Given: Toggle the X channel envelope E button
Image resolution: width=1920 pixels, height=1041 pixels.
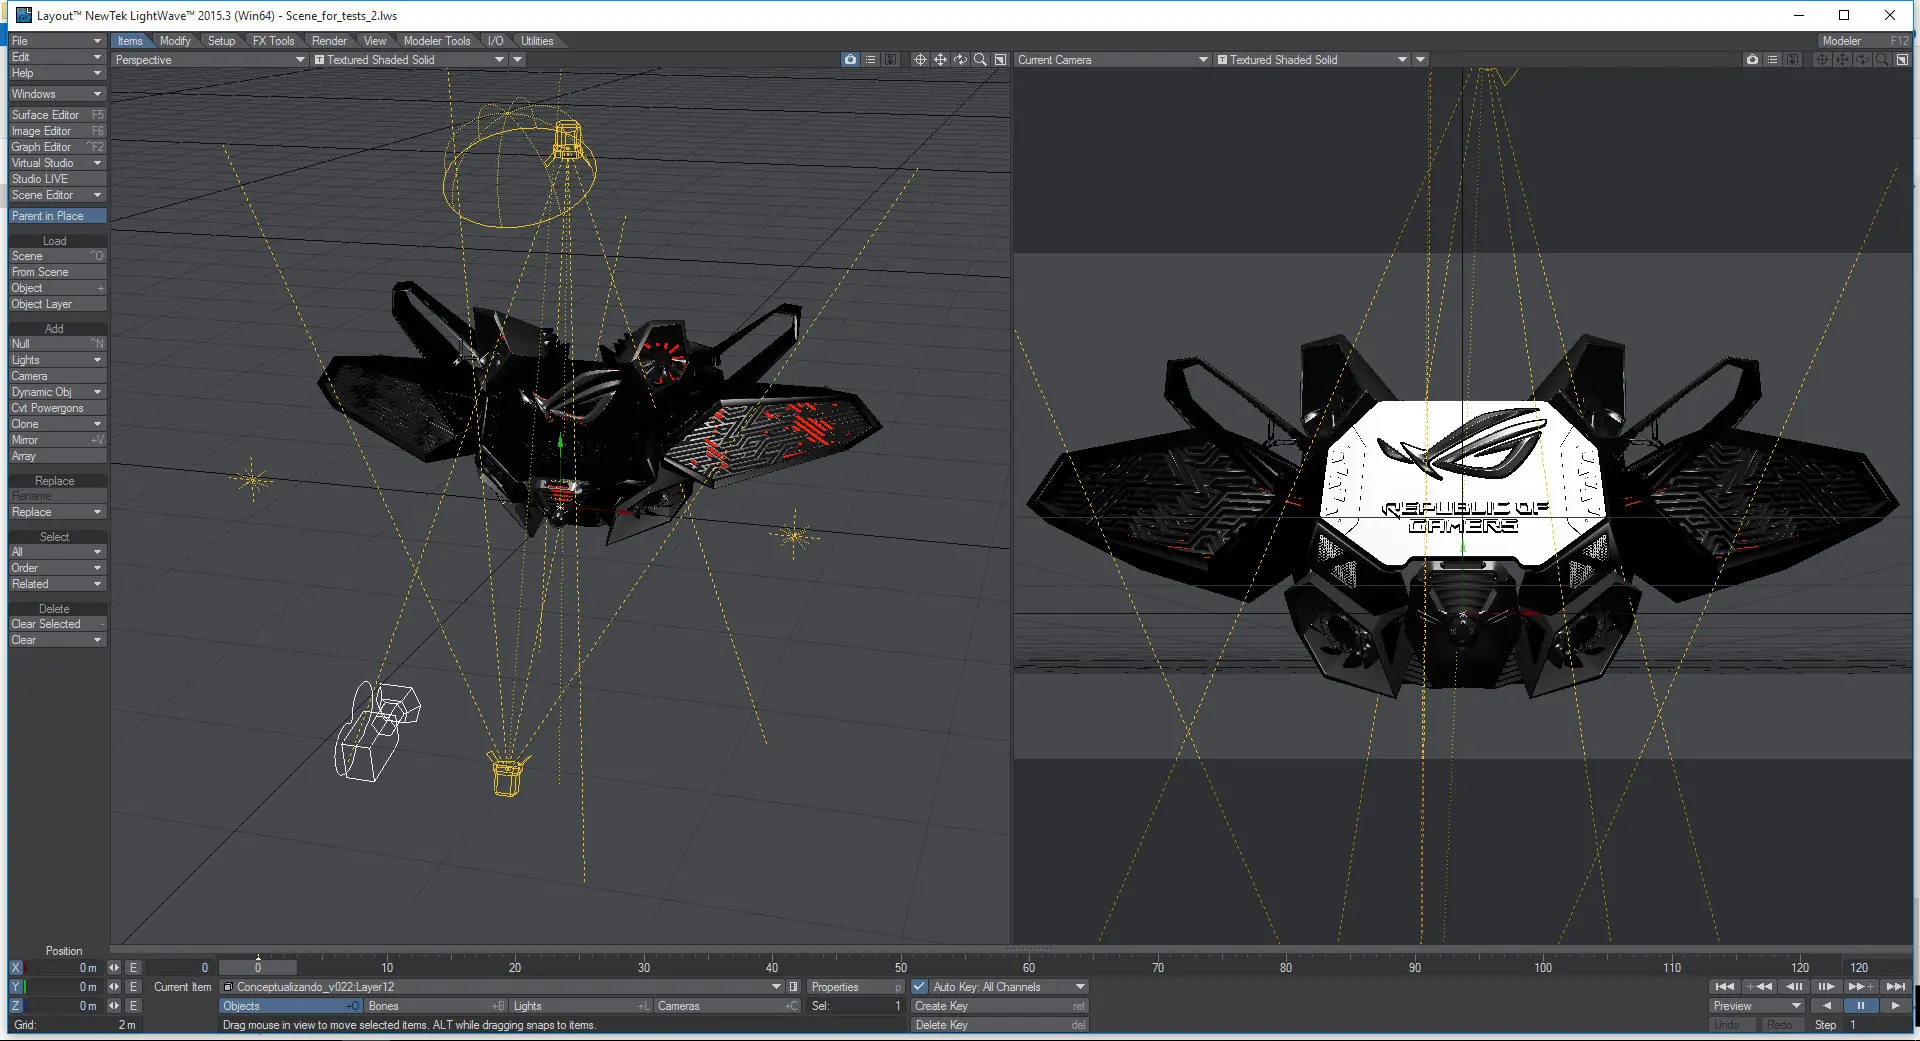Looking at the screenshot, I should pyautogui.click(x=133, y=968).
